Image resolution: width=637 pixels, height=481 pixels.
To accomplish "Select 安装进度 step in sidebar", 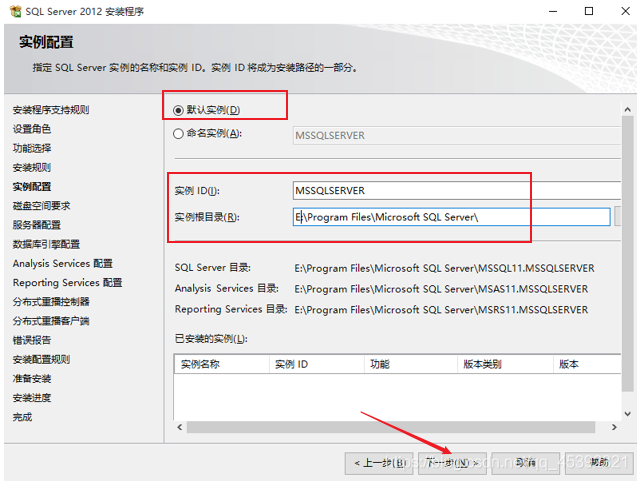I will tap(32, 398).
